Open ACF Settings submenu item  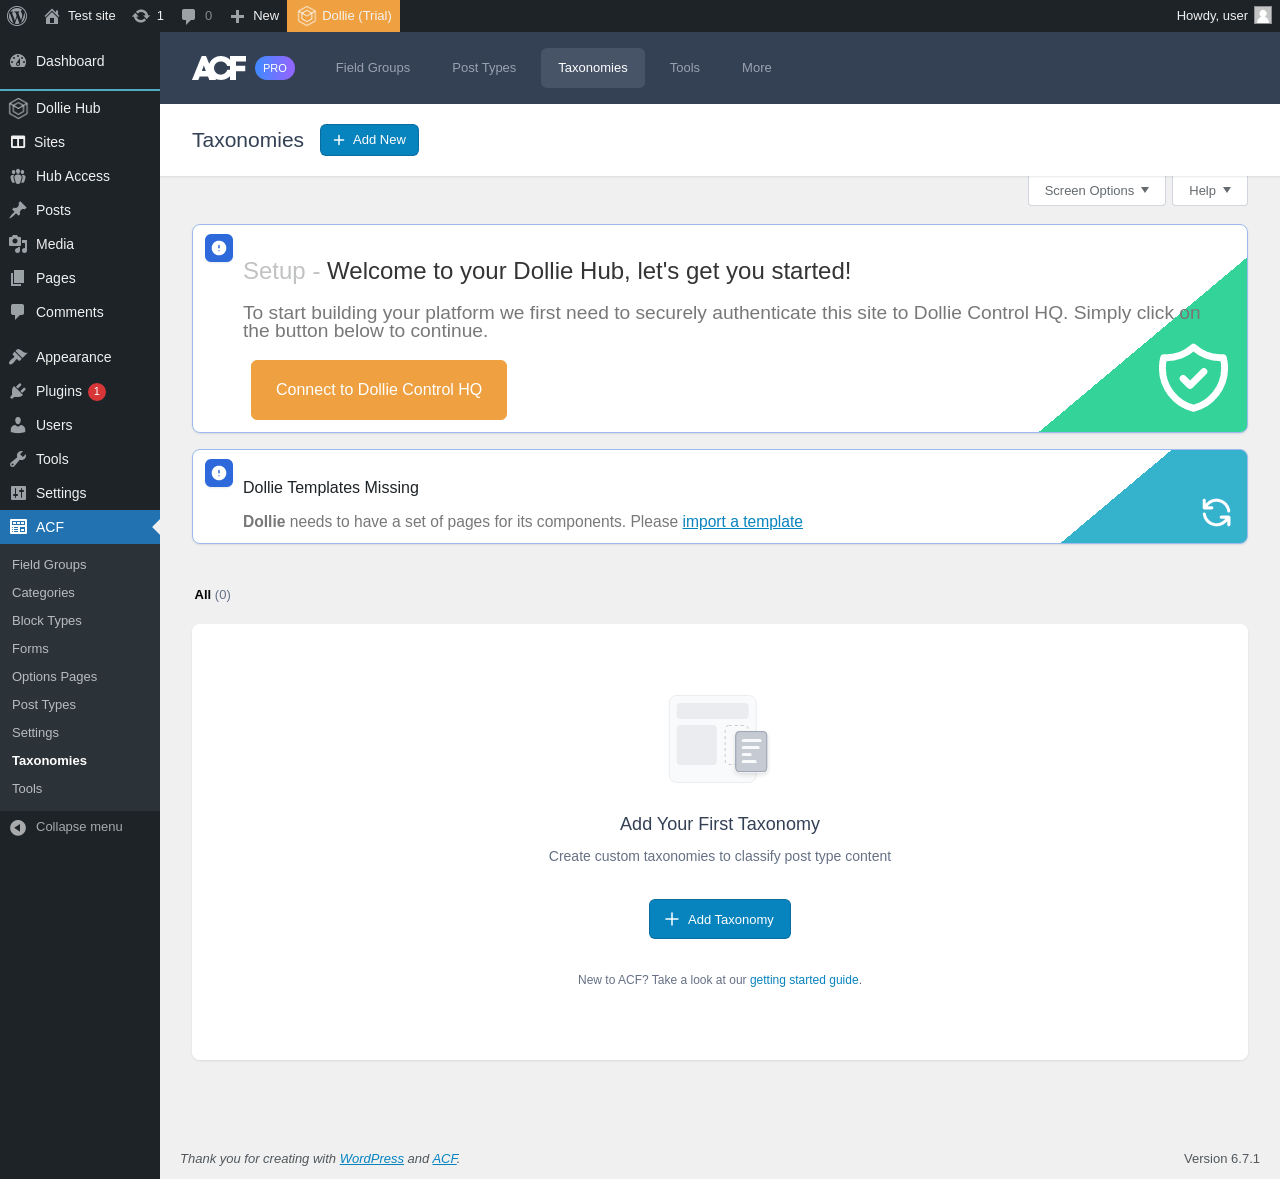[80, 733]
